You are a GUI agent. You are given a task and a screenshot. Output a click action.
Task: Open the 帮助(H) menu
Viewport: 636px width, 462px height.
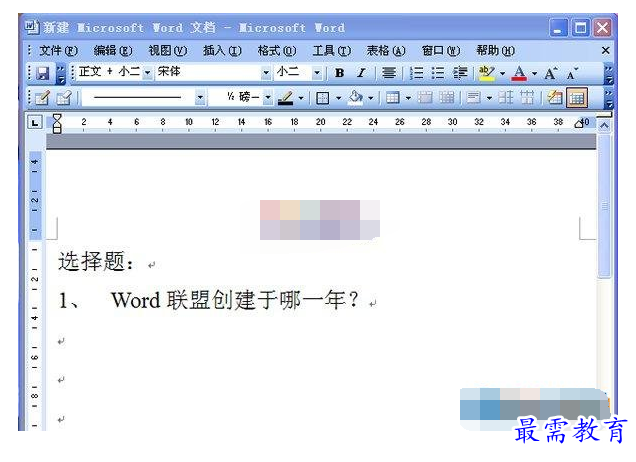[x=496, y=51]
